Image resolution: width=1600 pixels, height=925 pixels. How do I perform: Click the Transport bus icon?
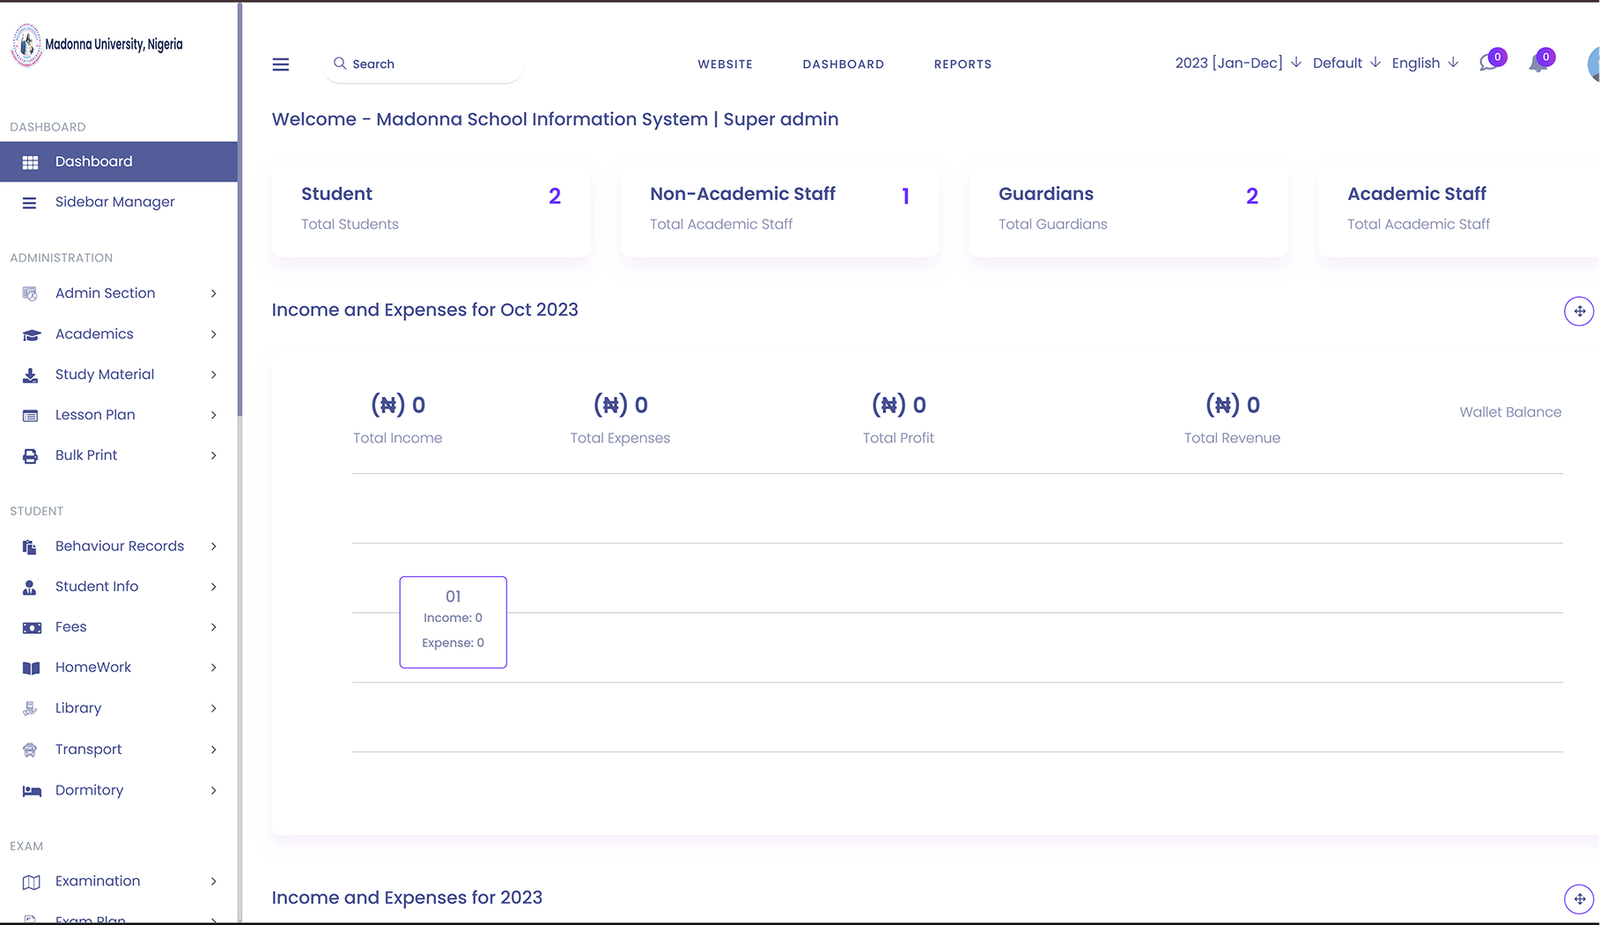(30, 749)
